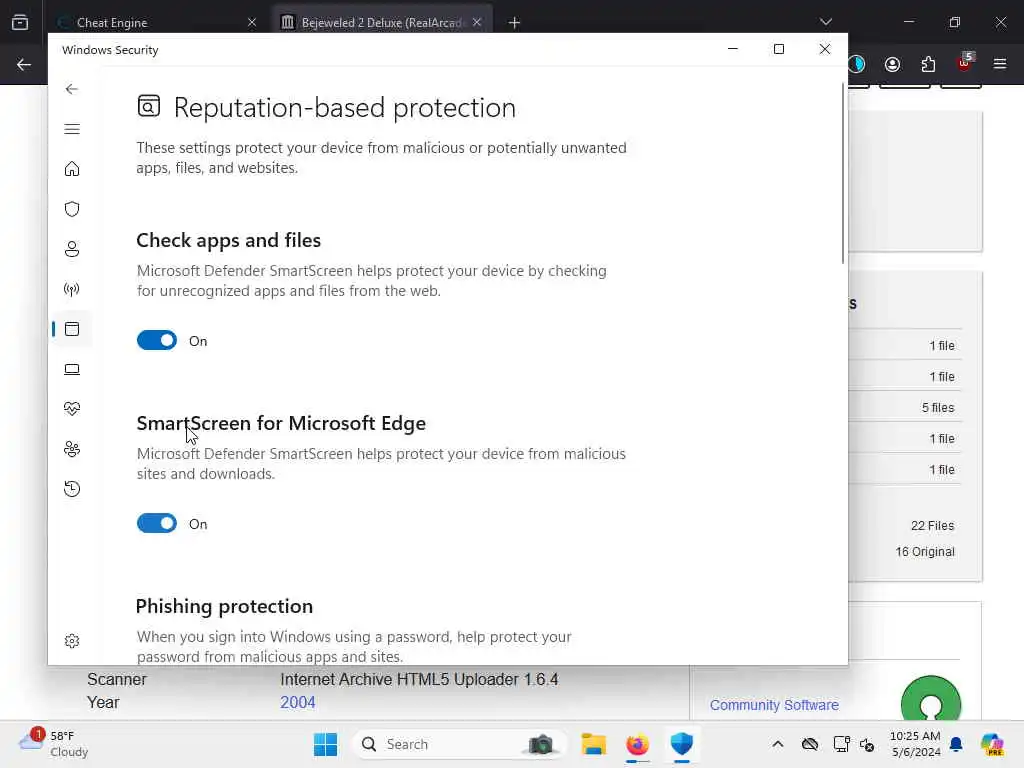This screenshot has width=1024, height=768.
Task: Open Firefox from the taskbar
Action: pyautogui.click(x=637, y=744)
